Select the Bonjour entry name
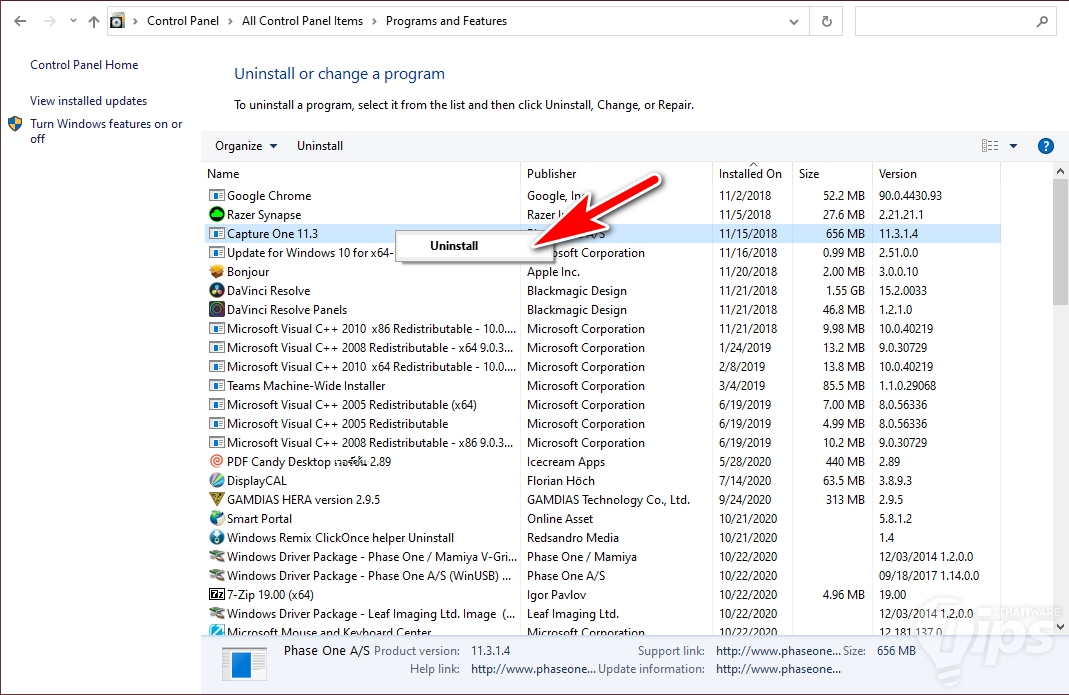This screenshot has width=1069, height=695. click(x=248, y=272)
